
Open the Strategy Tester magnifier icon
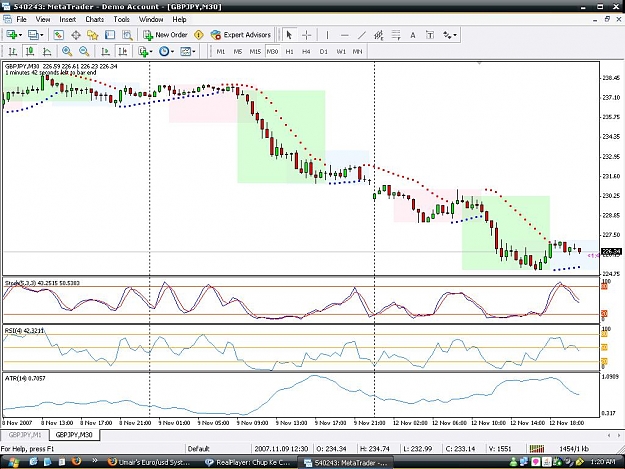(127, 35)
